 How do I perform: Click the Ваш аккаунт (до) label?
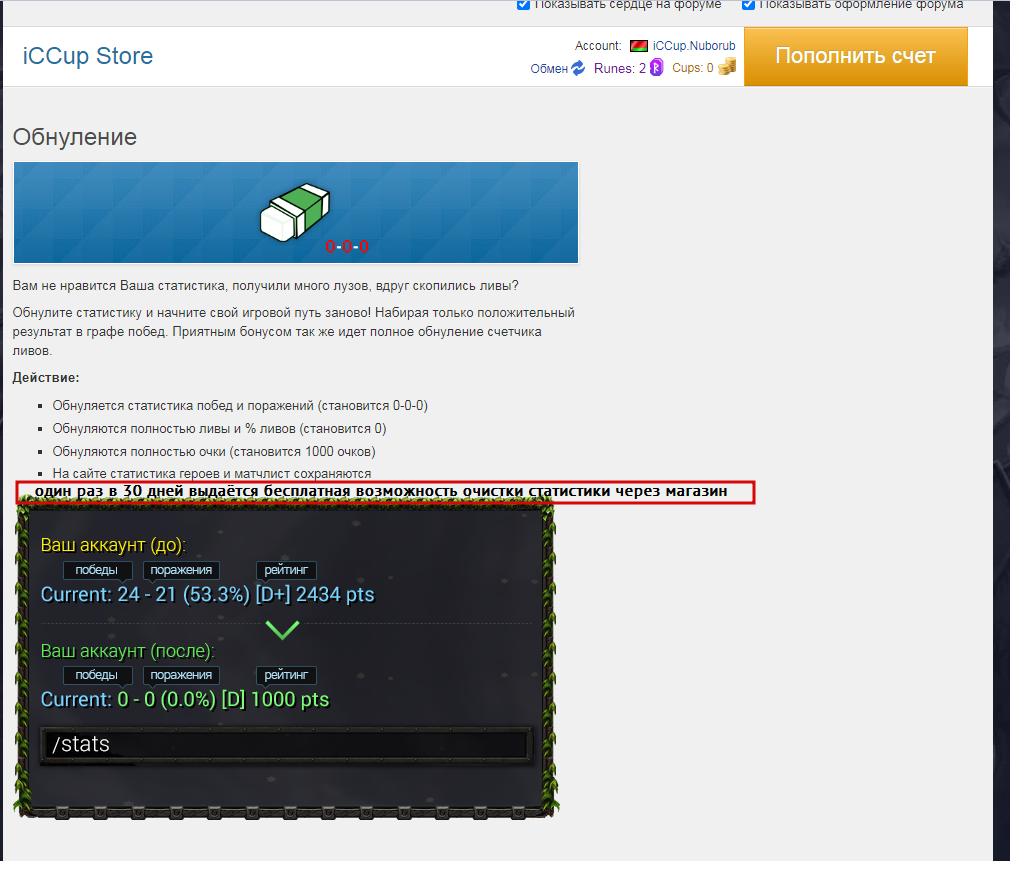(x=113, y=545)
